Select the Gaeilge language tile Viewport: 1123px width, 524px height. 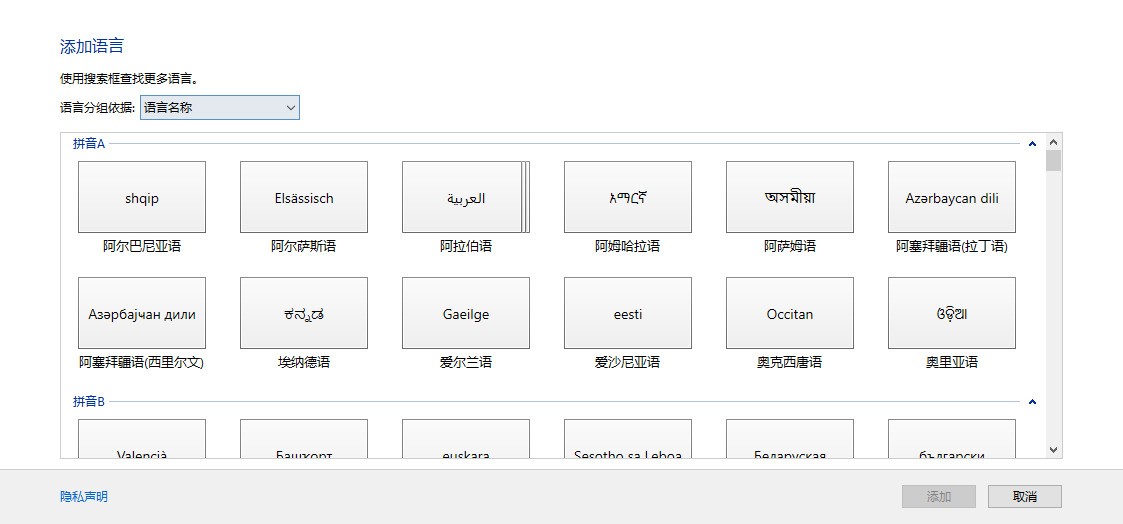coord(466,313)
